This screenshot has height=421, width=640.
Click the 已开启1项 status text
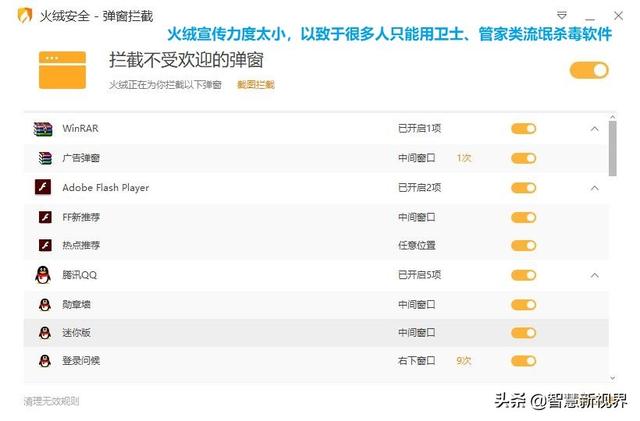pos(420,129)
